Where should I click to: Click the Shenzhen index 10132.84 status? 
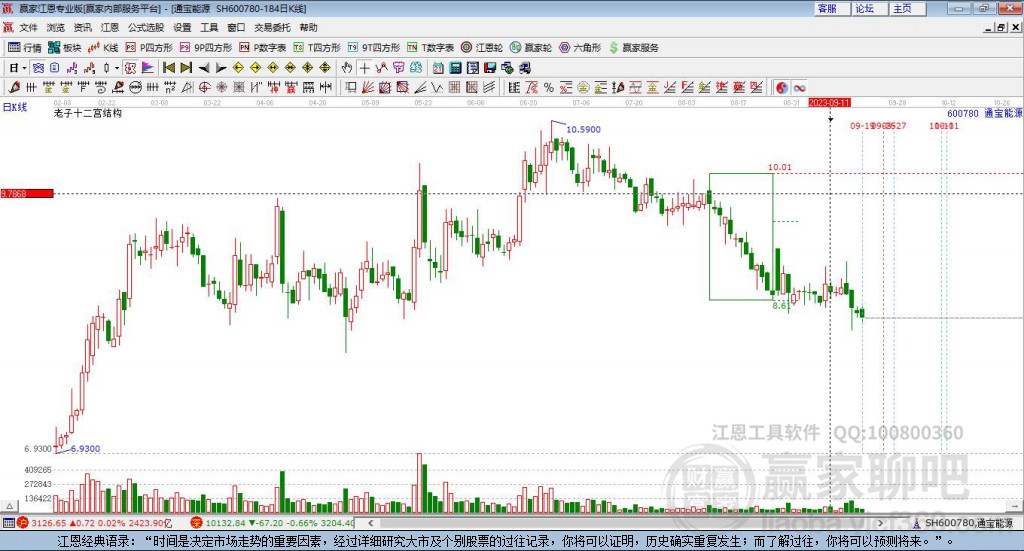[273, 523]
